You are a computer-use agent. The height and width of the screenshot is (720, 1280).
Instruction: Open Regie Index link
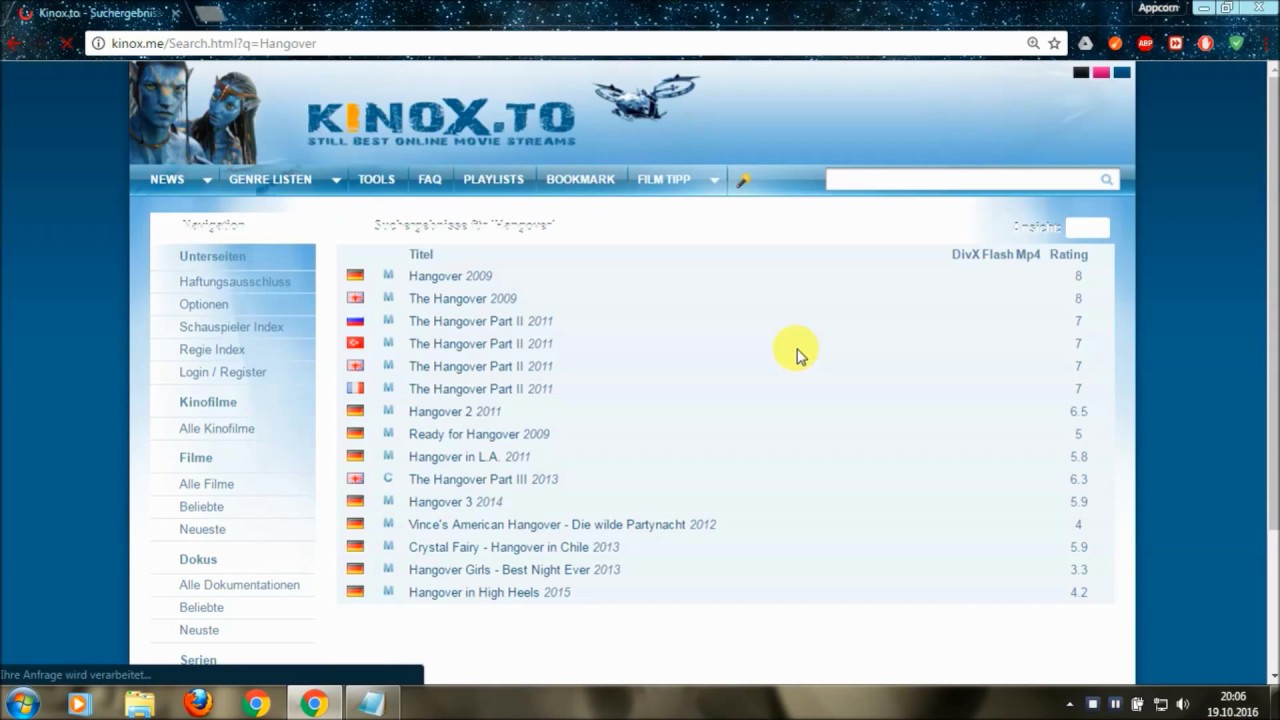click(x=212, y=350)
